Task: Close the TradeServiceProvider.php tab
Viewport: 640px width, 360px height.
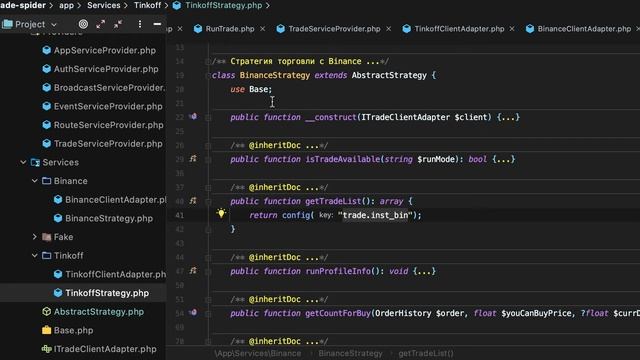Action: coord(389,29)
